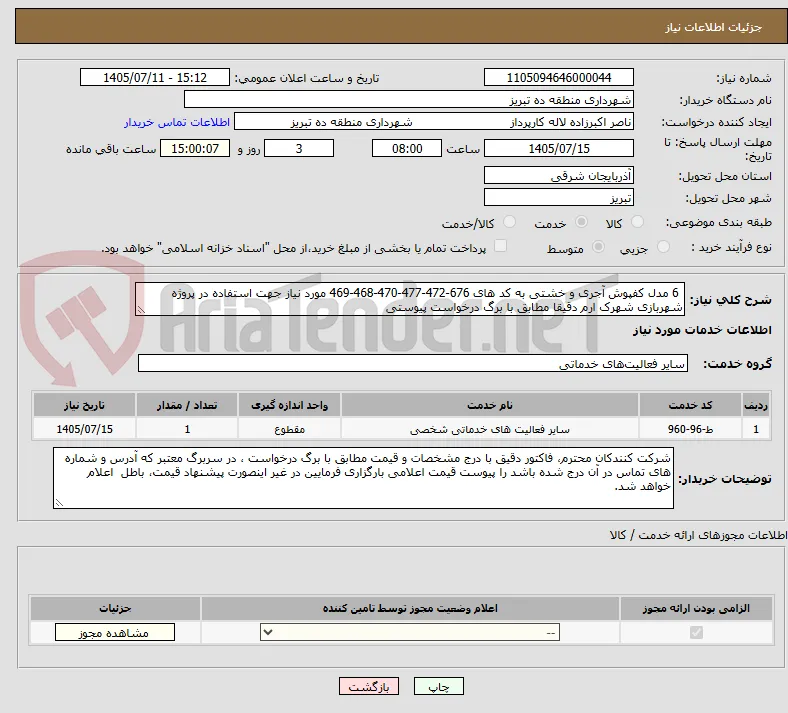This screenshot has width=788, height=713.
Task: Click the remaining time 15:00:07 field
Action: [195, 148]
